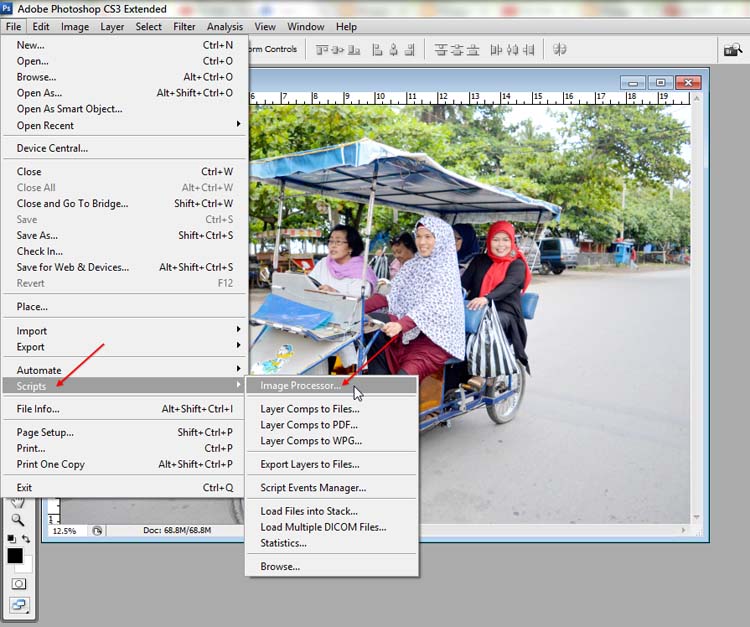This screenshot has width=750, height=627.
Task: Click document window vertical scrollbar
Action: [696, 308]
